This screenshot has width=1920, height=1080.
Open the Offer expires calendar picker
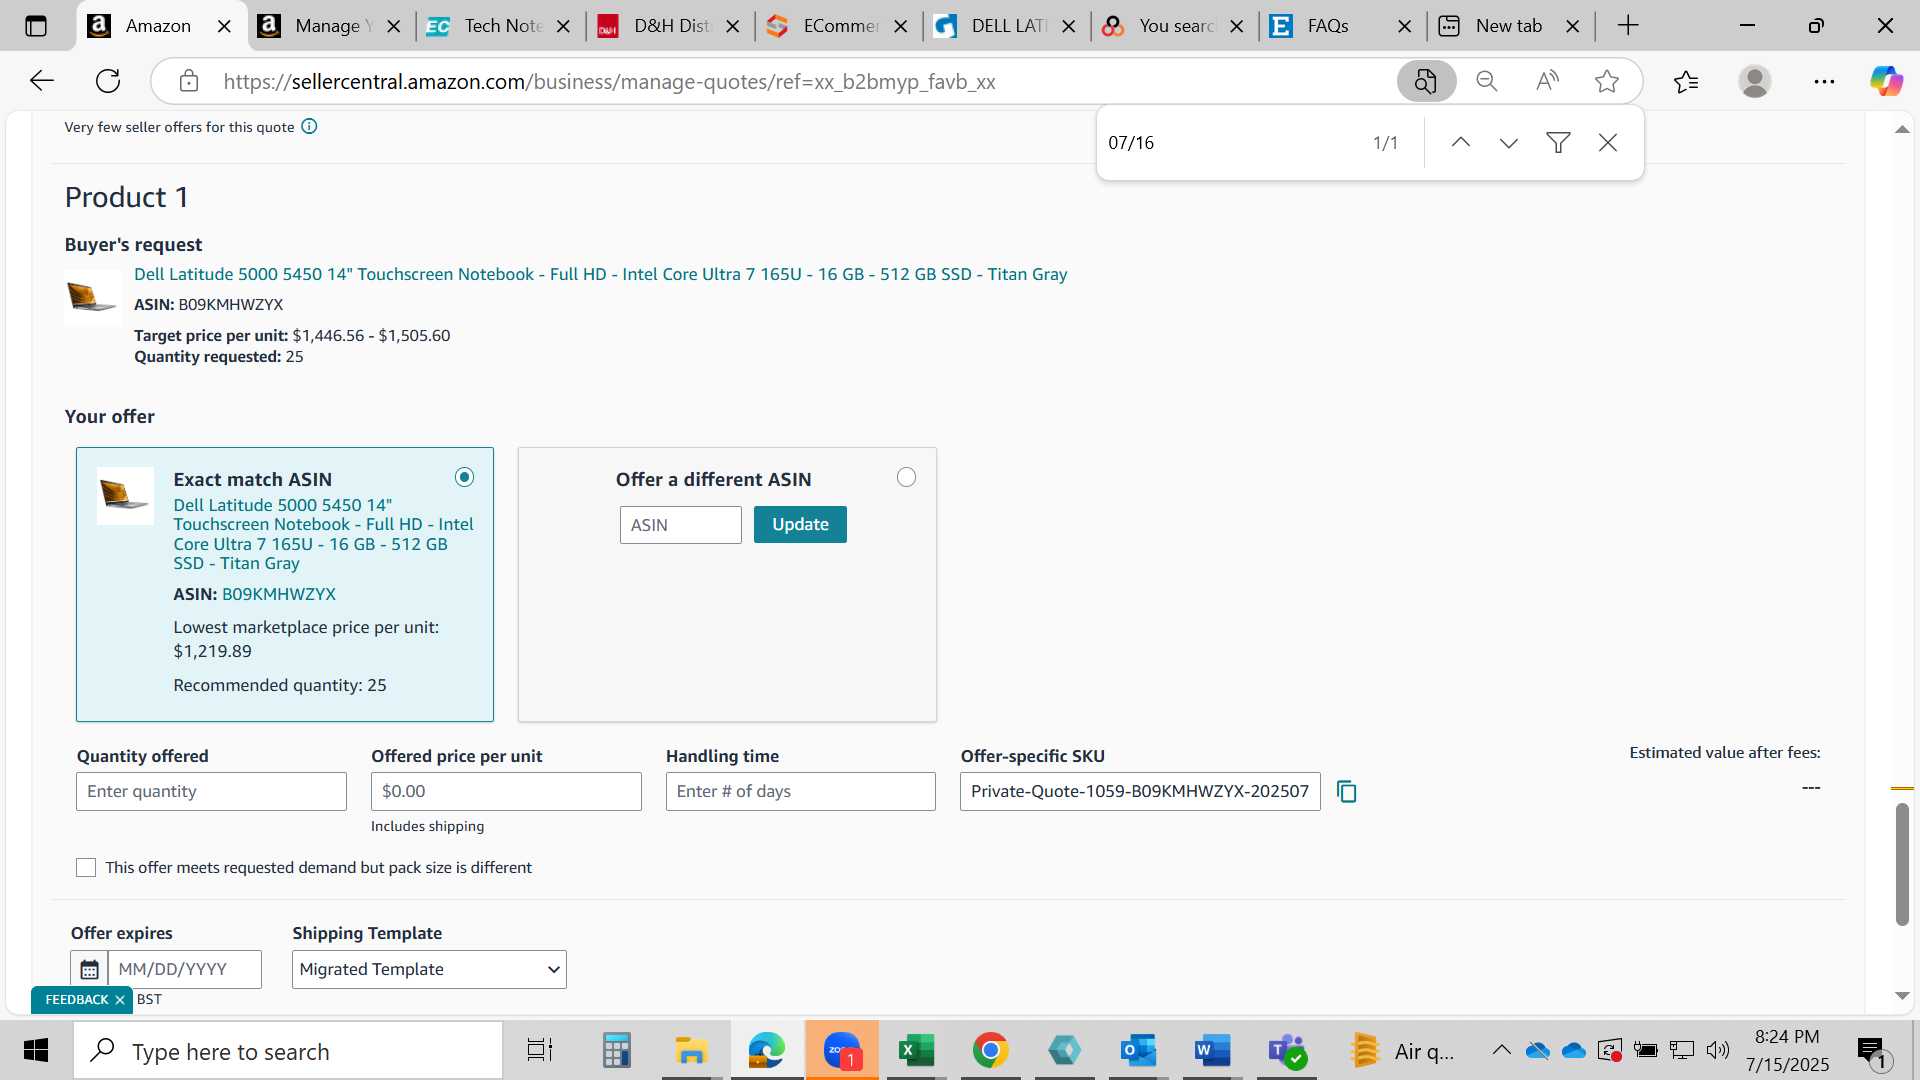(x=89, y=969)
